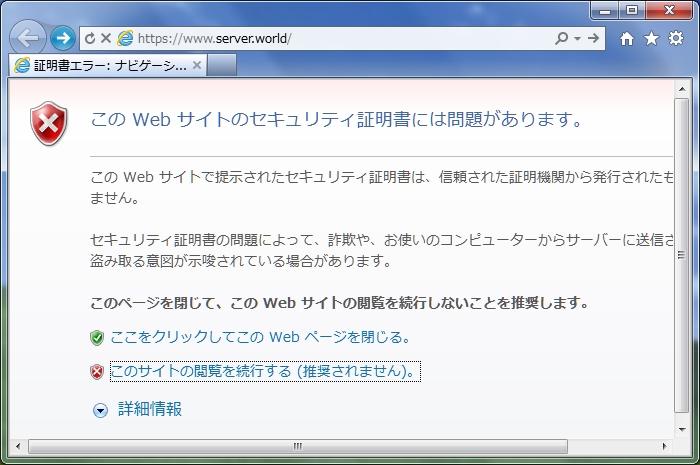This screenshot has height=465, width=700.
Task: Click the blue Forward arrow button
Action: 62,38
